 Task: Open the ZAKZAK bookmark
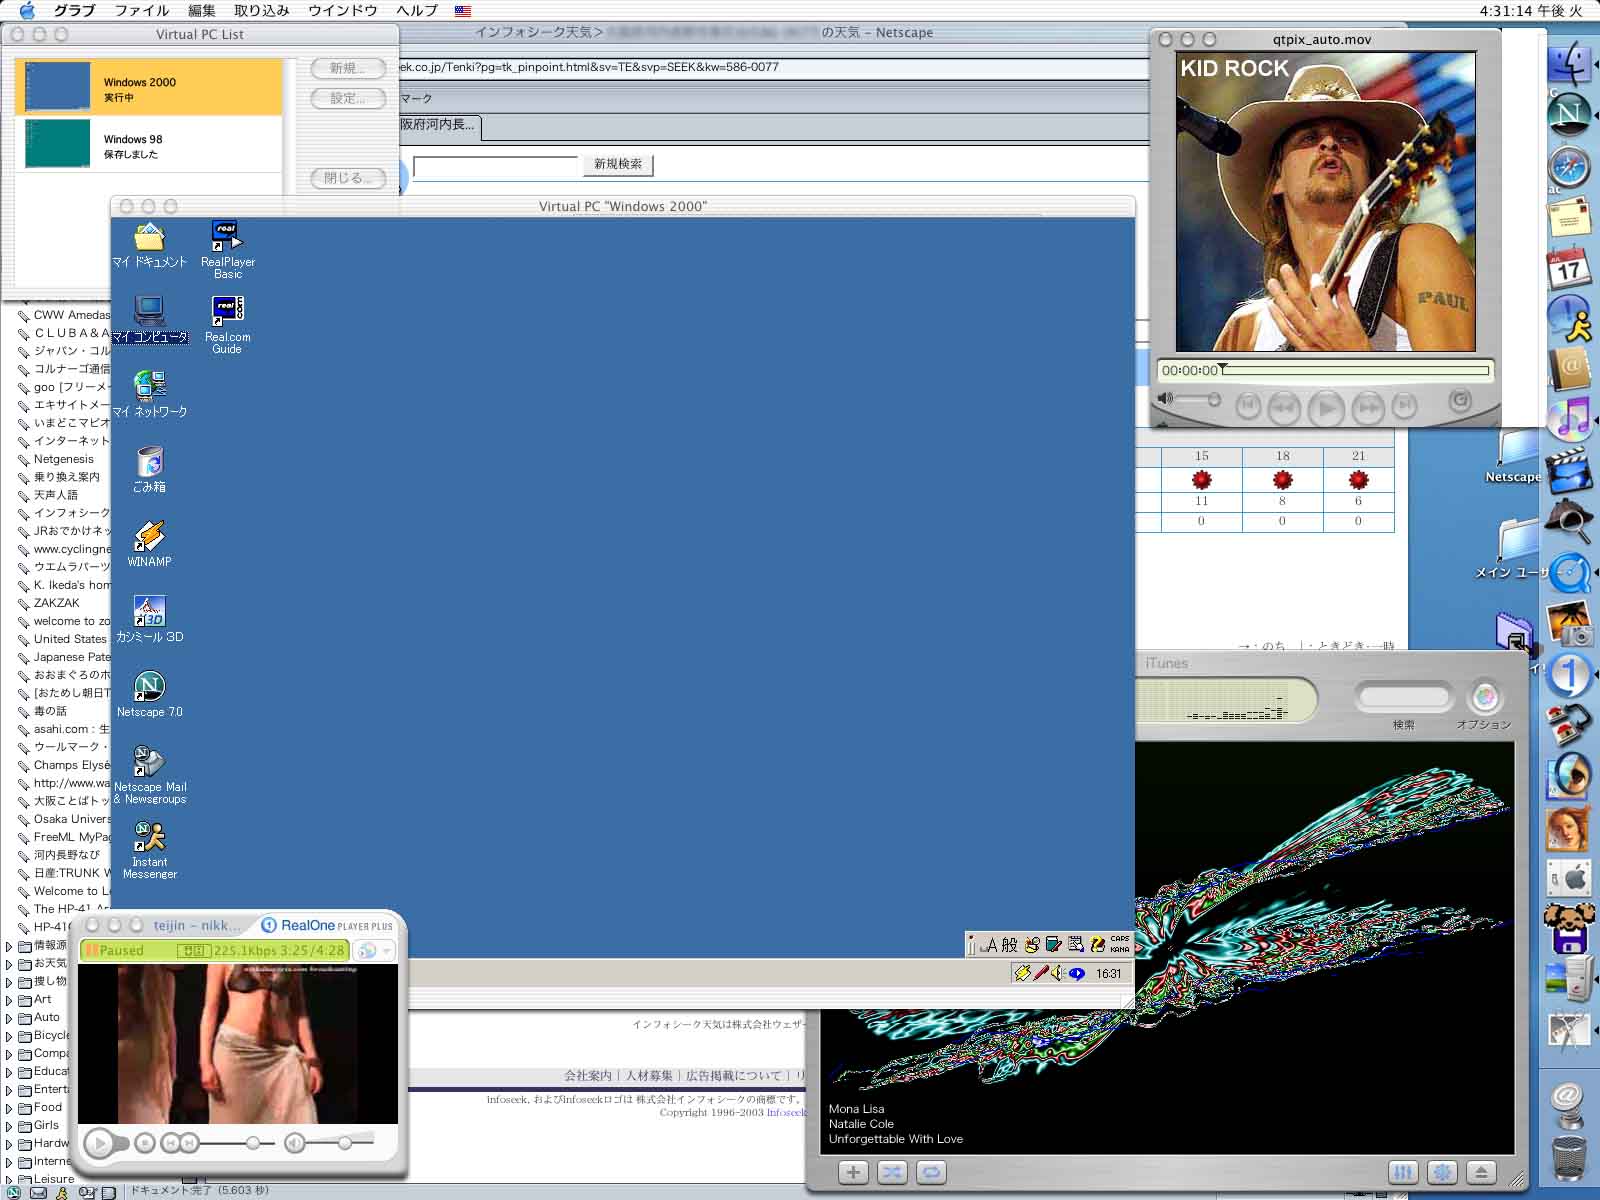click(x=56, y=603)
